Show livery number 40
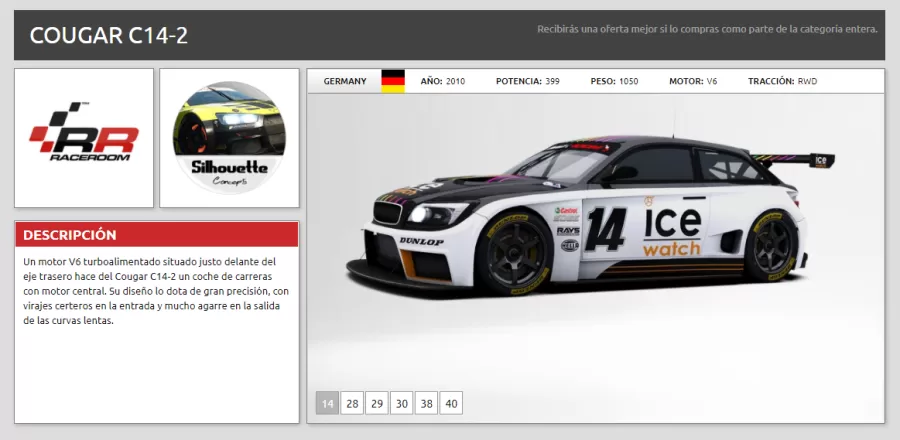The height and width of the screenshot is (440, 900). 451,403
